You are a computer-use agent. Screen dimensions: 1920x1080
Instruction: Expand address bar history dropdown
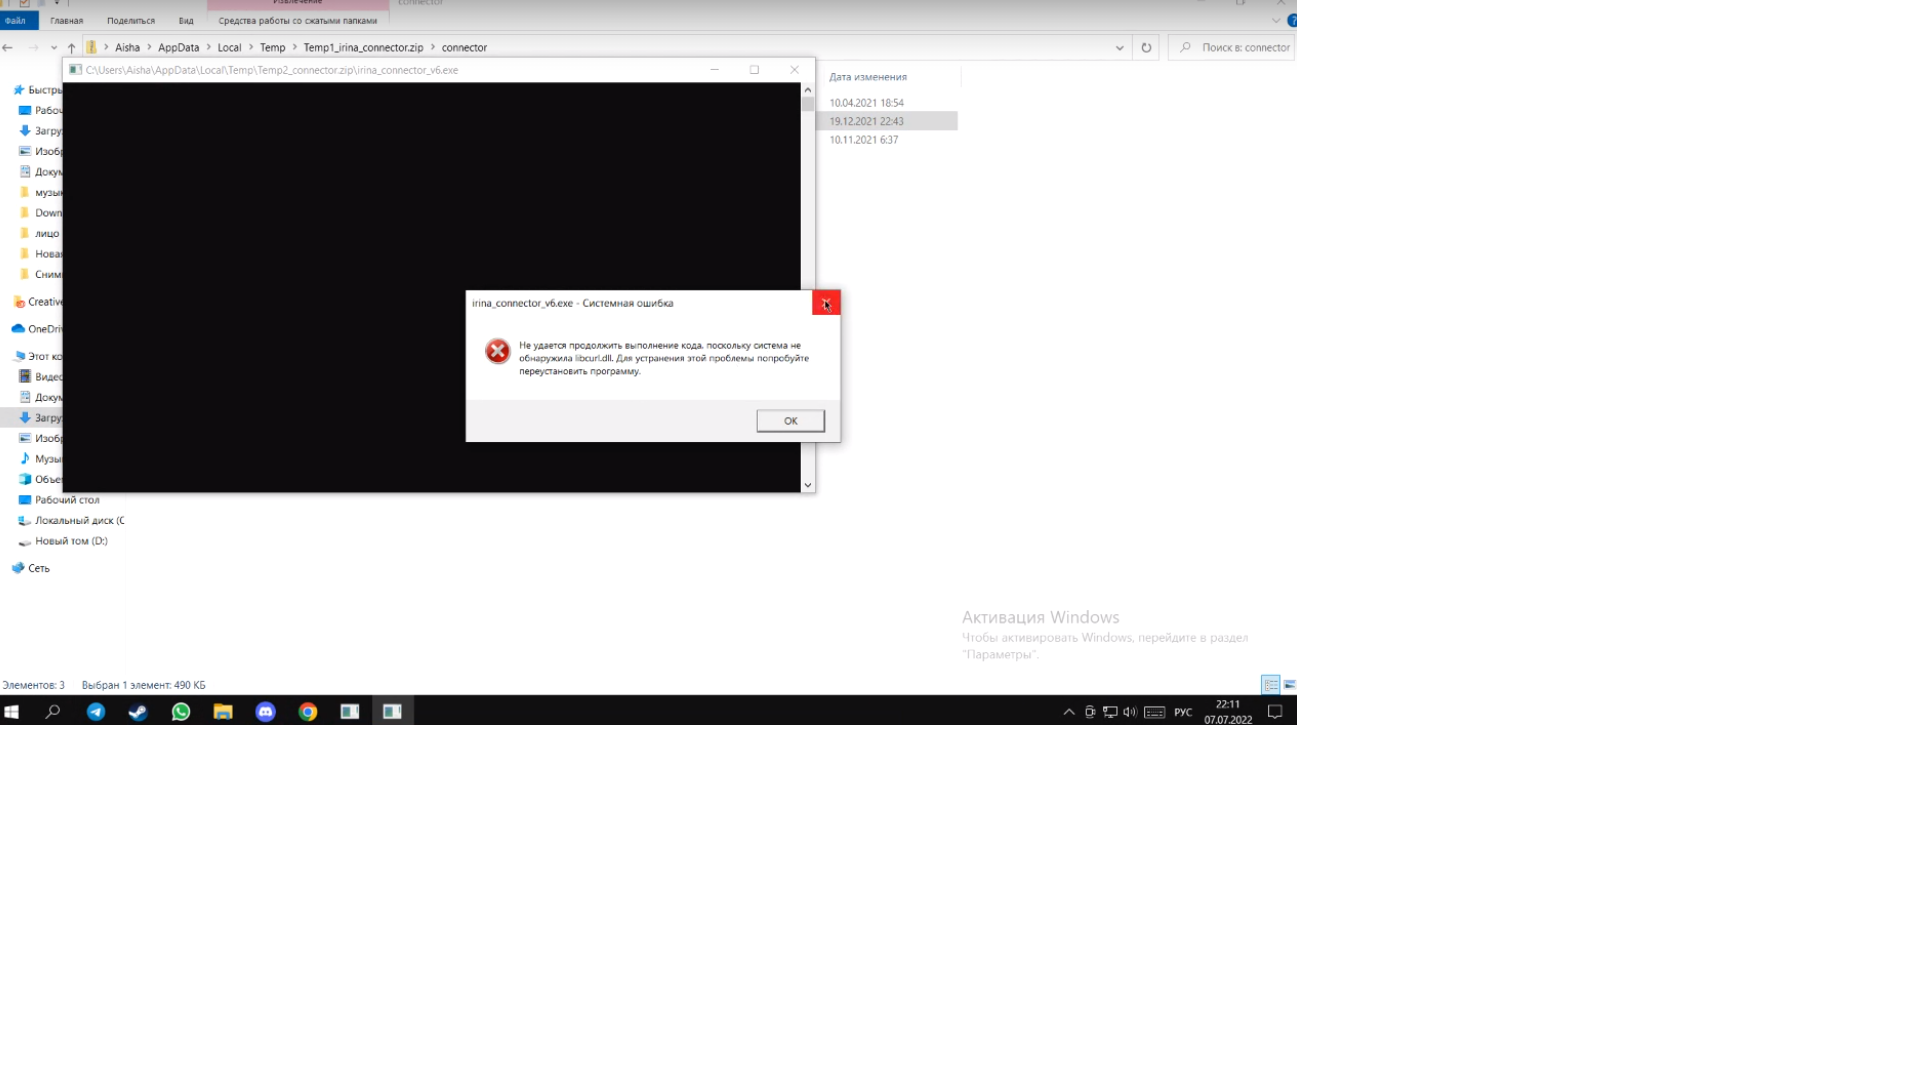point(1119,47)
